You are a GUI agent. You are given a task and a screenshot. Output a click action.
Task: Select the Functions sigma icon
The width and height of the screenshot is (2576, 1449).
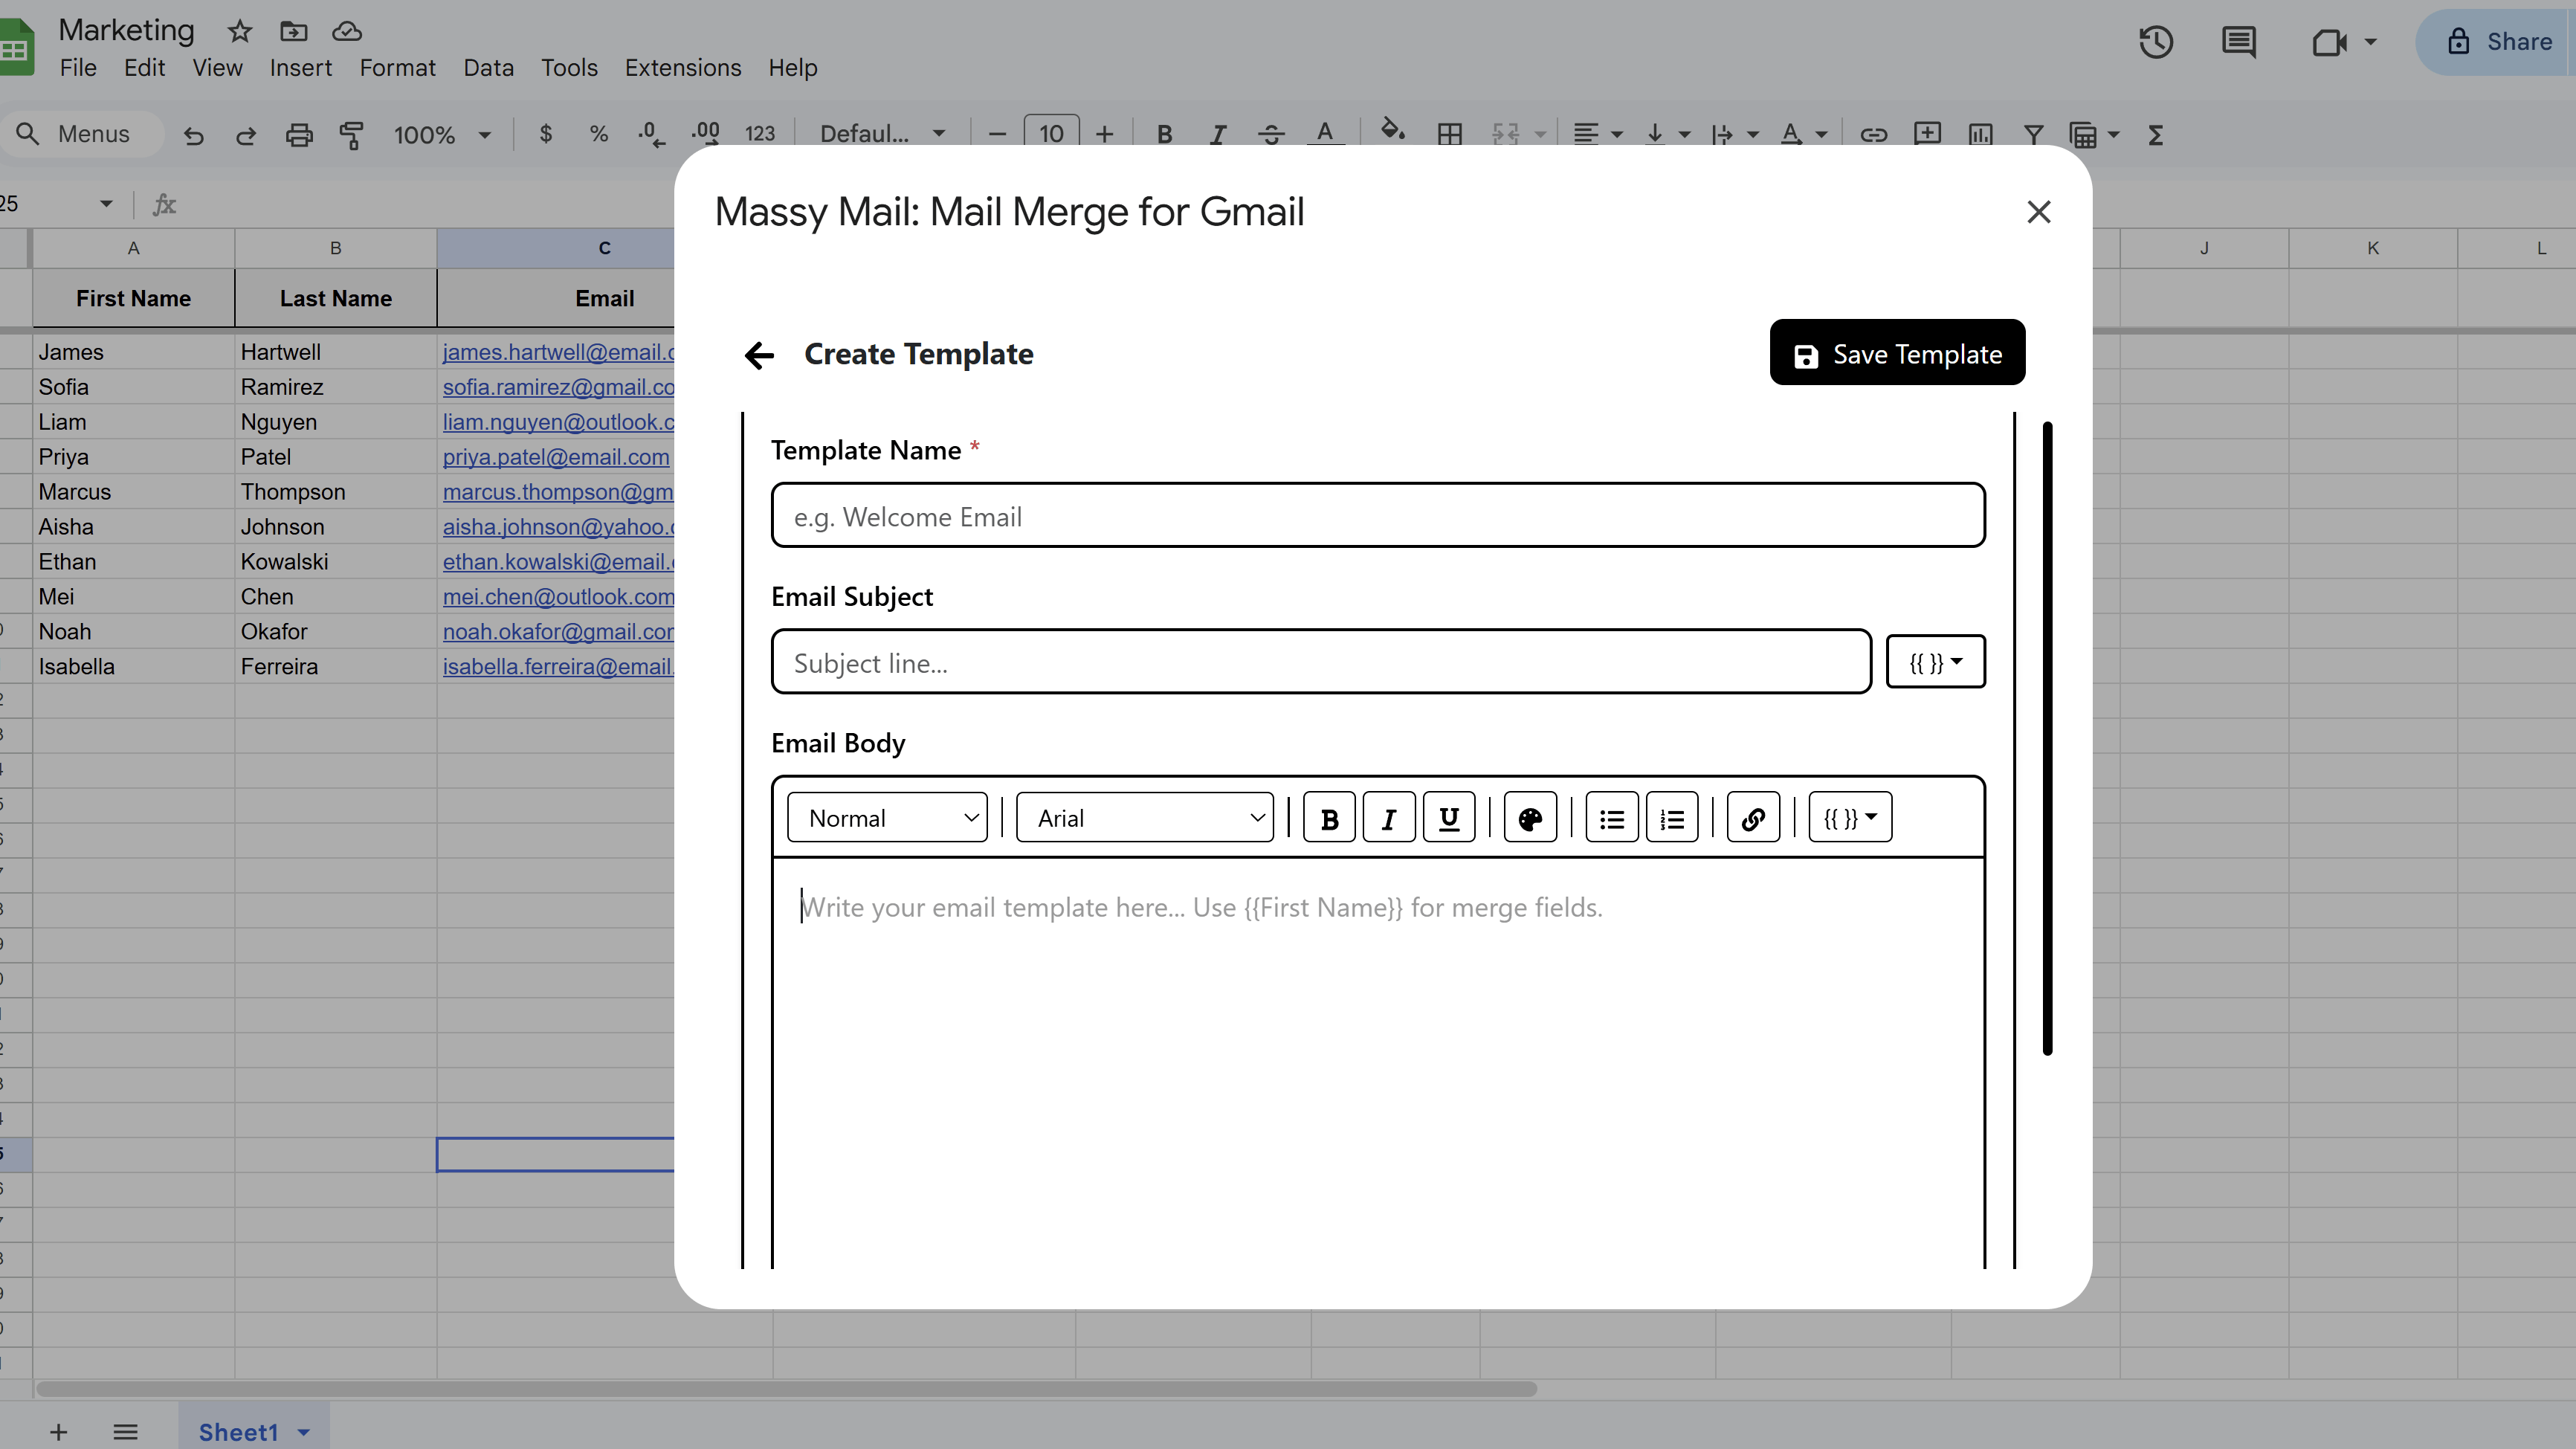tap(2155, 134)
